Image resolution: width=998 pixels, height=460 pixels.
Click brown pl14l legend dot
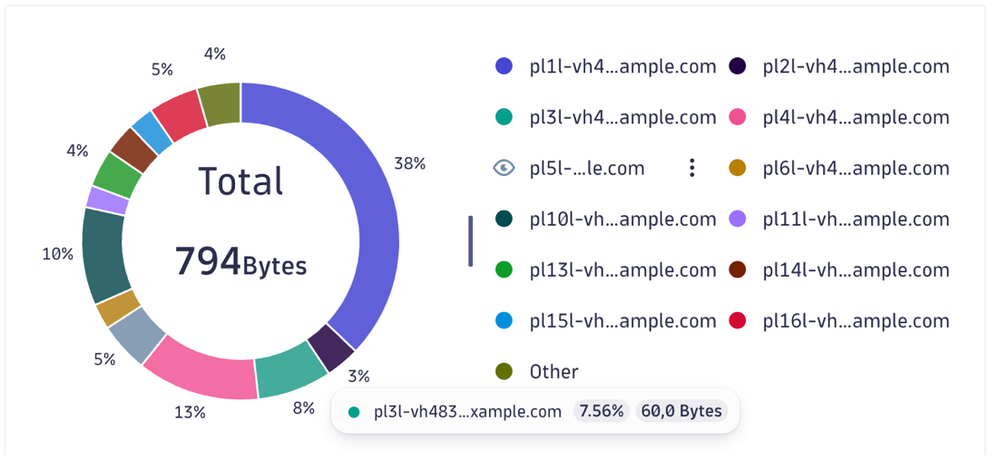(740, 270)
